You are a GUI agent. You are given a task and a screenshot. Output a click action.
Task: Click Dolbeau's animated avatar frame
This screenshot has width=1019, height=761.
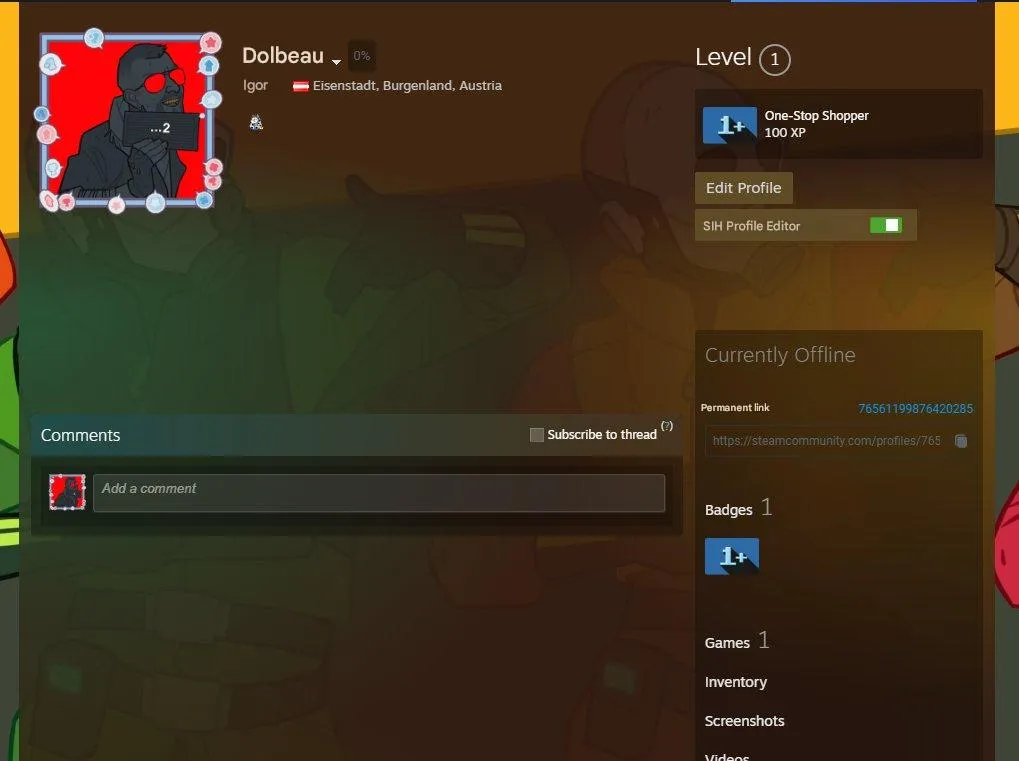128,120
